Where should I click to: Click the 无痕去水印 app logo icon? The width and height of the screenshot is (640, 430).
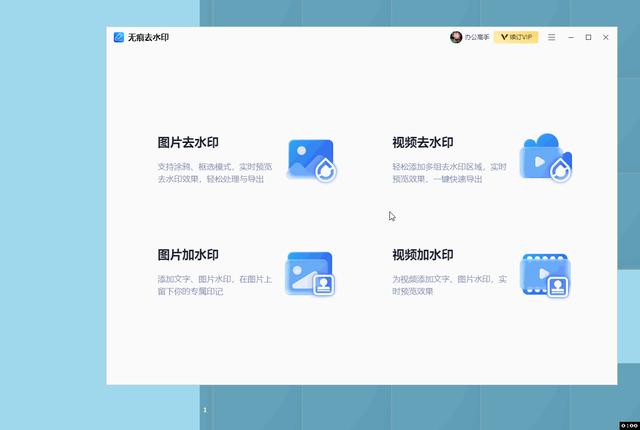(x=119, y=37)
